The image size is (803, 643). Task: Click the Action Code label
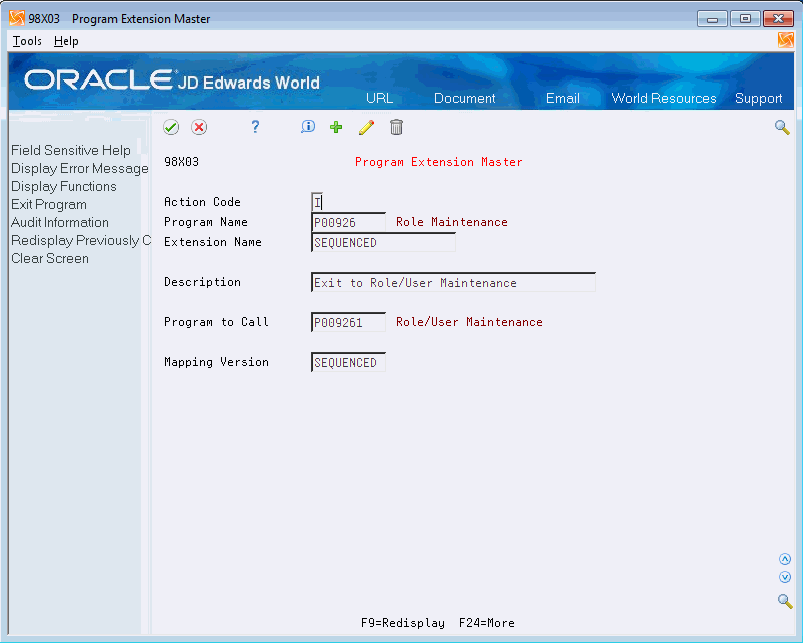click(x=202, y=202)
